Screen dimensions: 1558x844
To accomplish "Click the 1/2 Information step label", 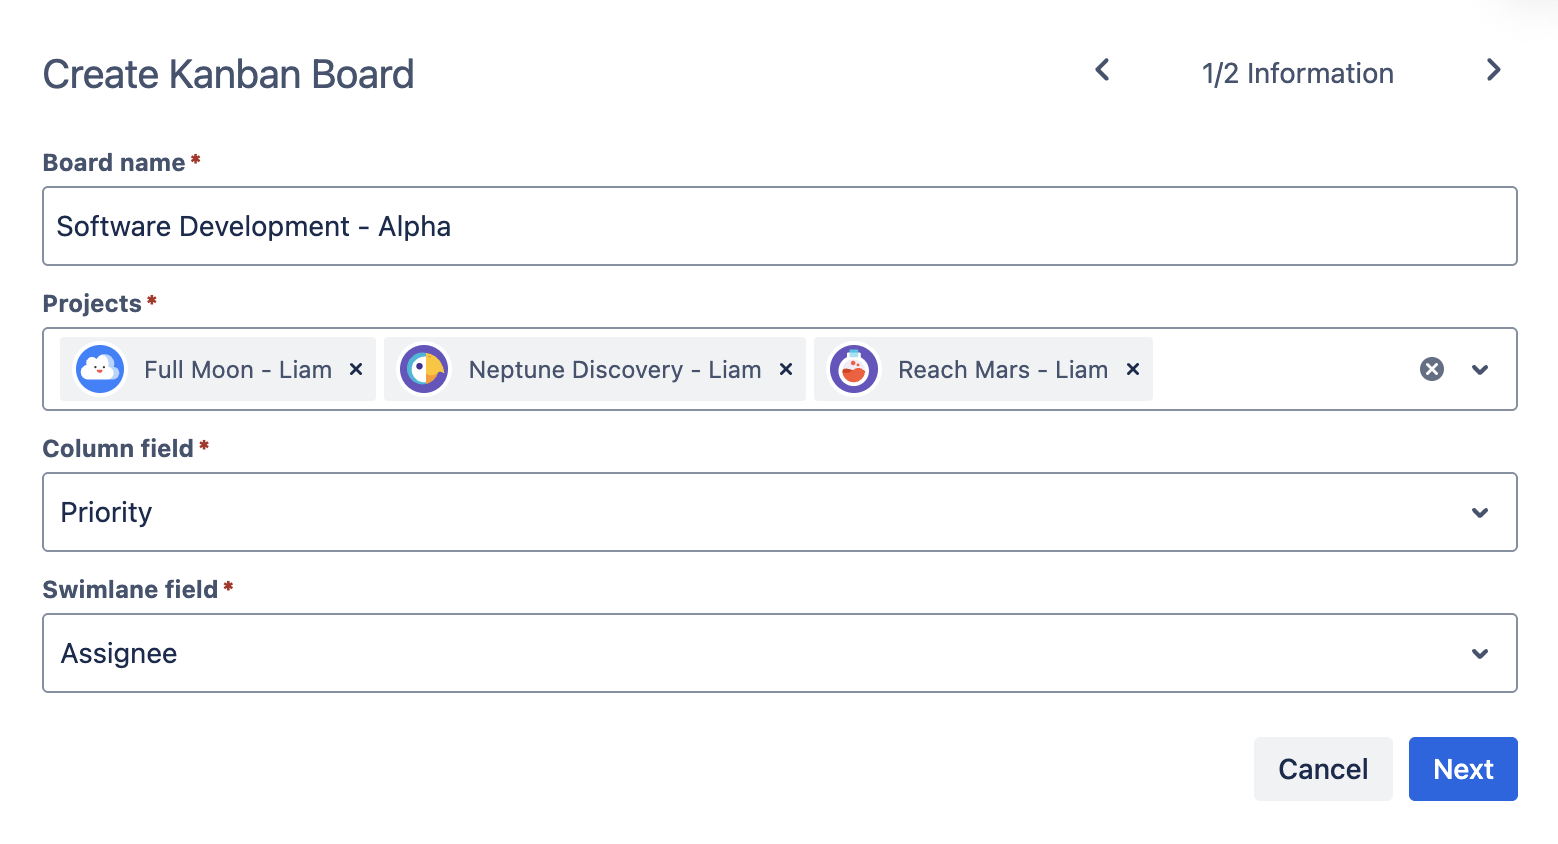I will (1297, 73).
